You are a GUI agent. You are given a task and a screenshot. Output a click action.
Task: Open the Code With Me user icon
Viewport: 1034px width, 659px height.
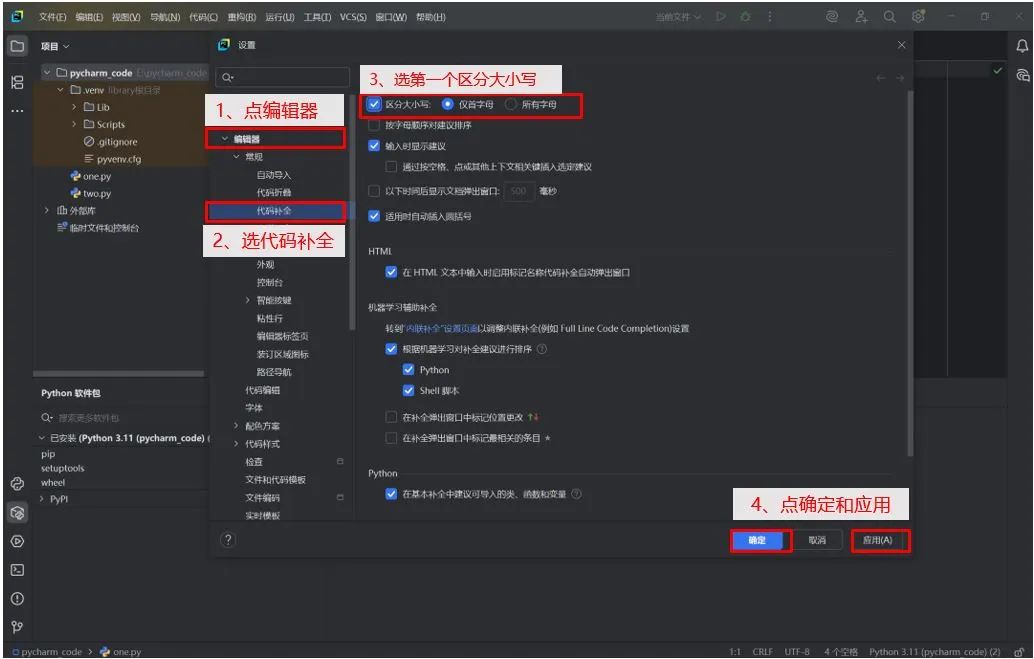[x=861, y=17]
